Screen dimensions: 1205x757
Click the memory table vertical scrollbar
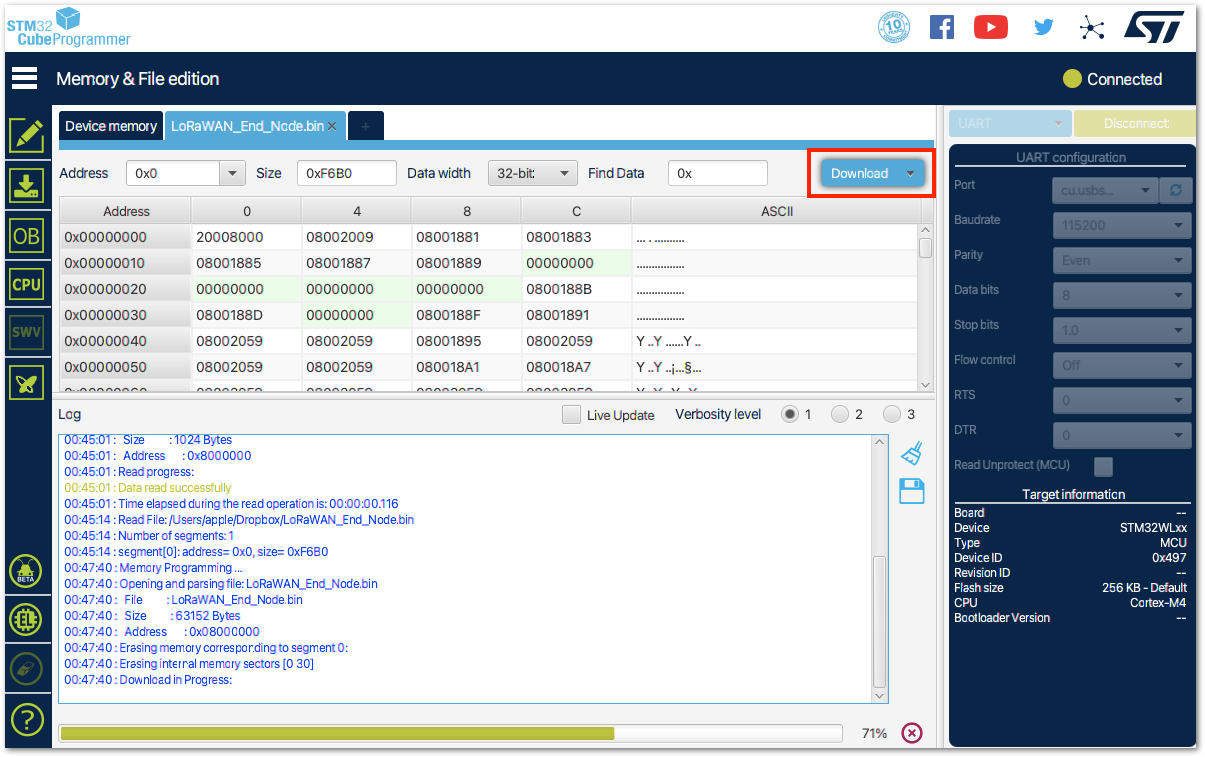pos(925,307)
